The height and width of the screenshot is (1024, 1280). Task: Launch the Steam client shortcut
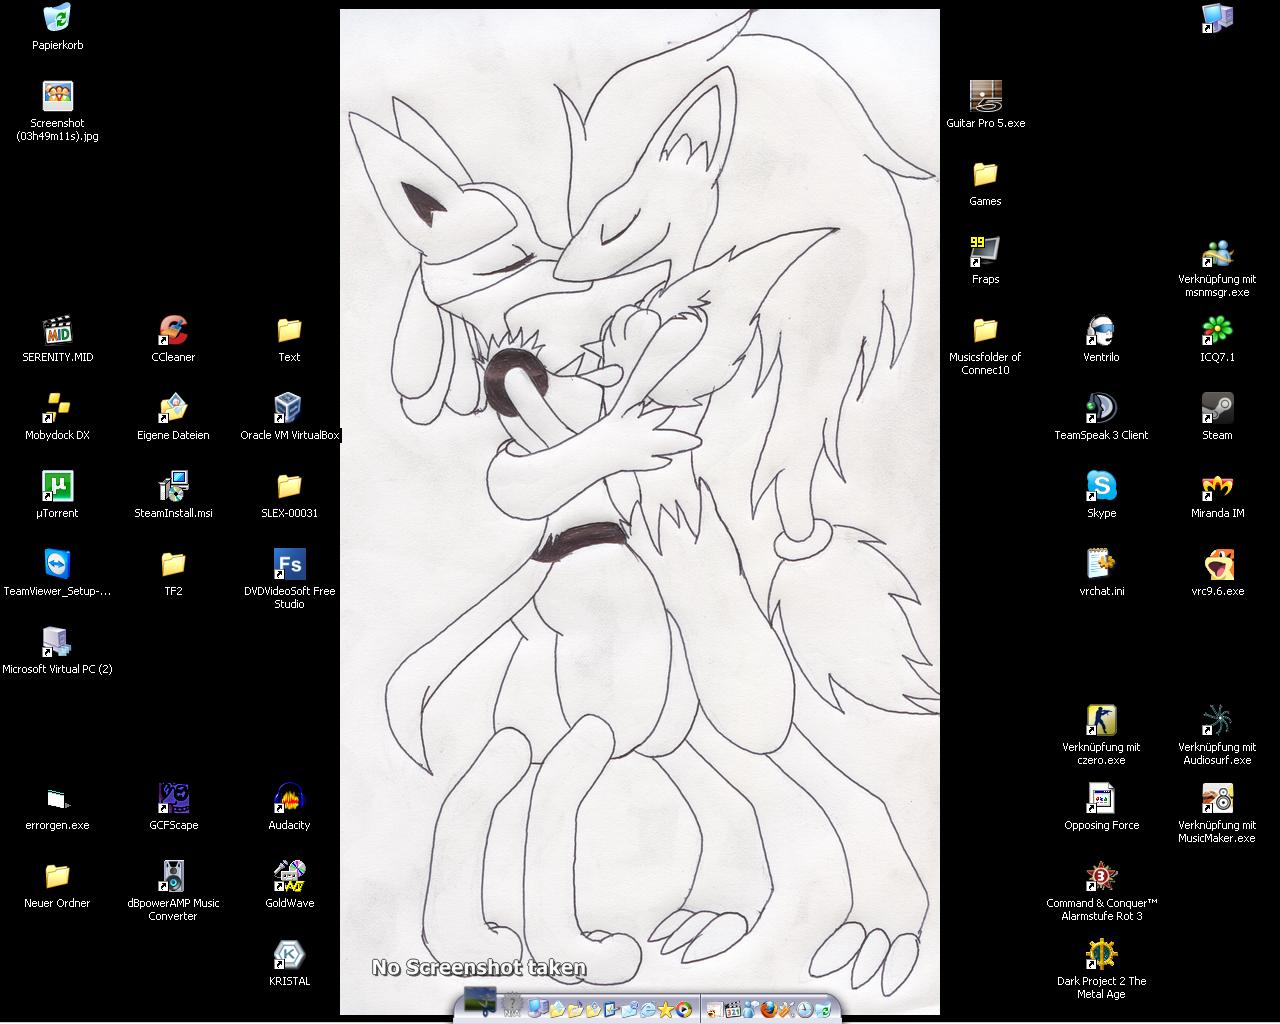pyautogui.click(x=1217, y=408)
